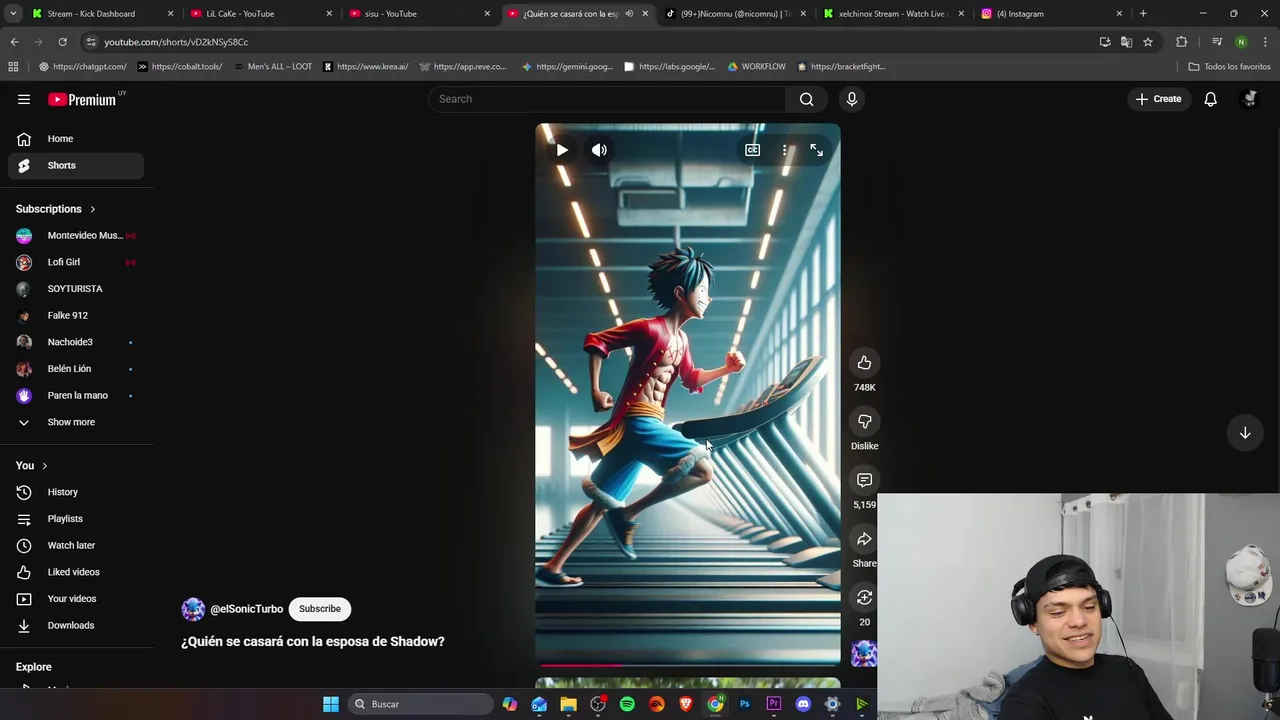The height and width of the screenshot is (720, 1280).
Task: Open the Short's more options menu
Action: 785,150
